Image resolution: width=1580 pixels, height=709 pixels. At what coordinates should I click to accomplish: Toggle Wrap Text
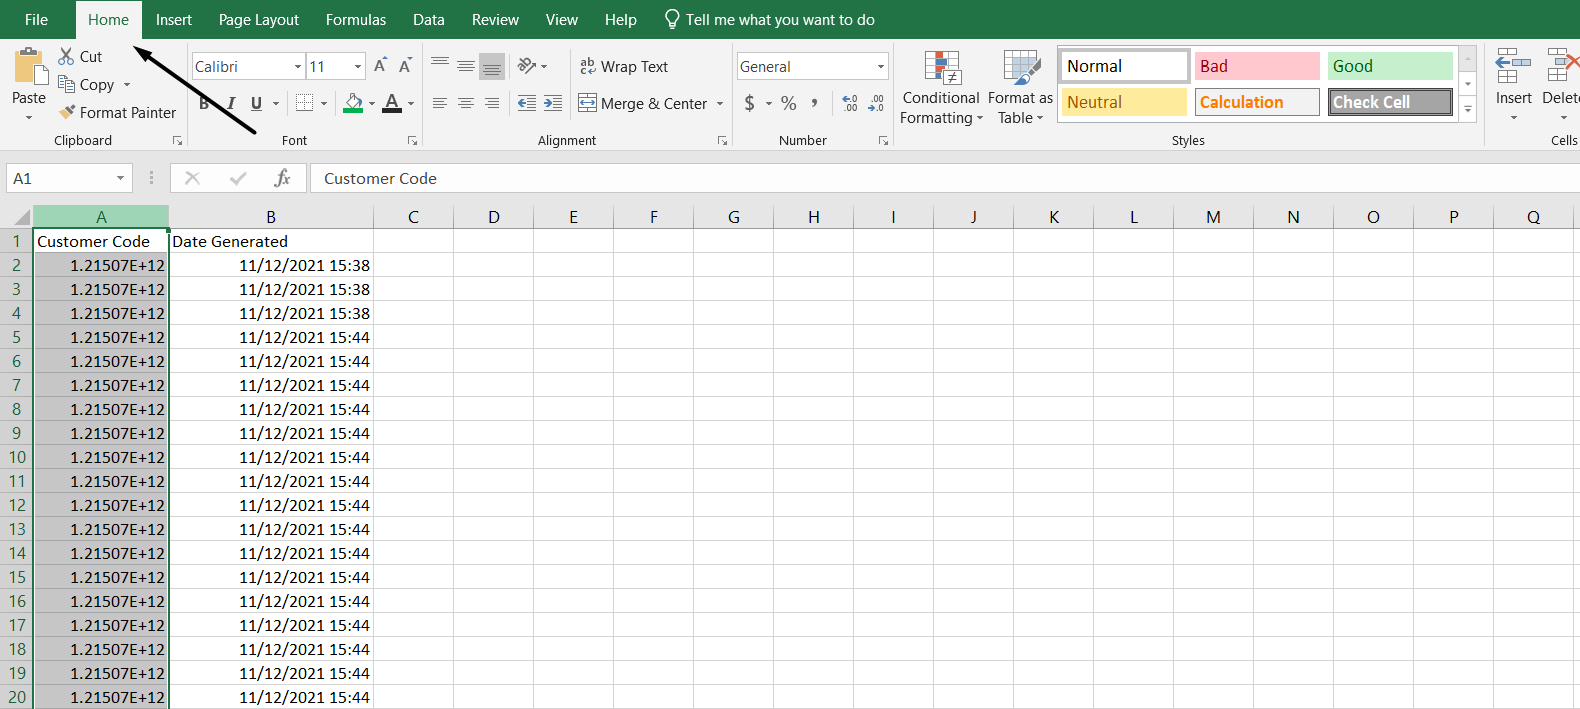coord(624,66)
